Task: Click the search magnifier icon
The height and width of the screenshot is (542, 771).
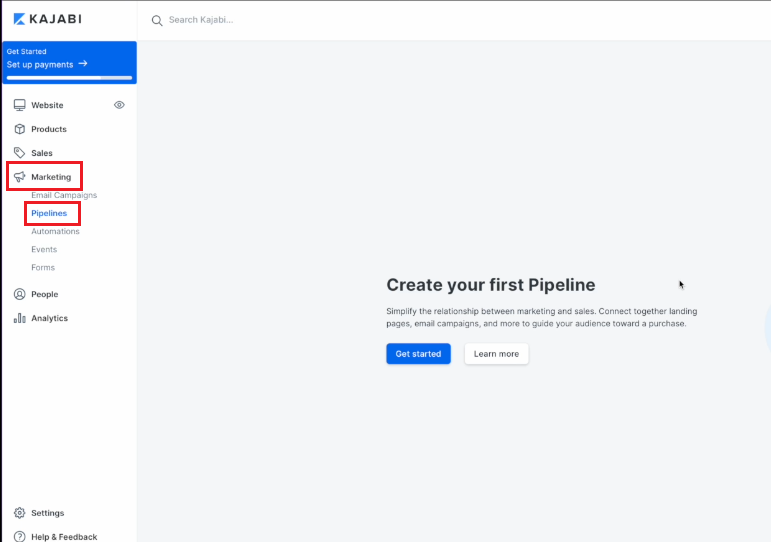Action: (157, 20)
